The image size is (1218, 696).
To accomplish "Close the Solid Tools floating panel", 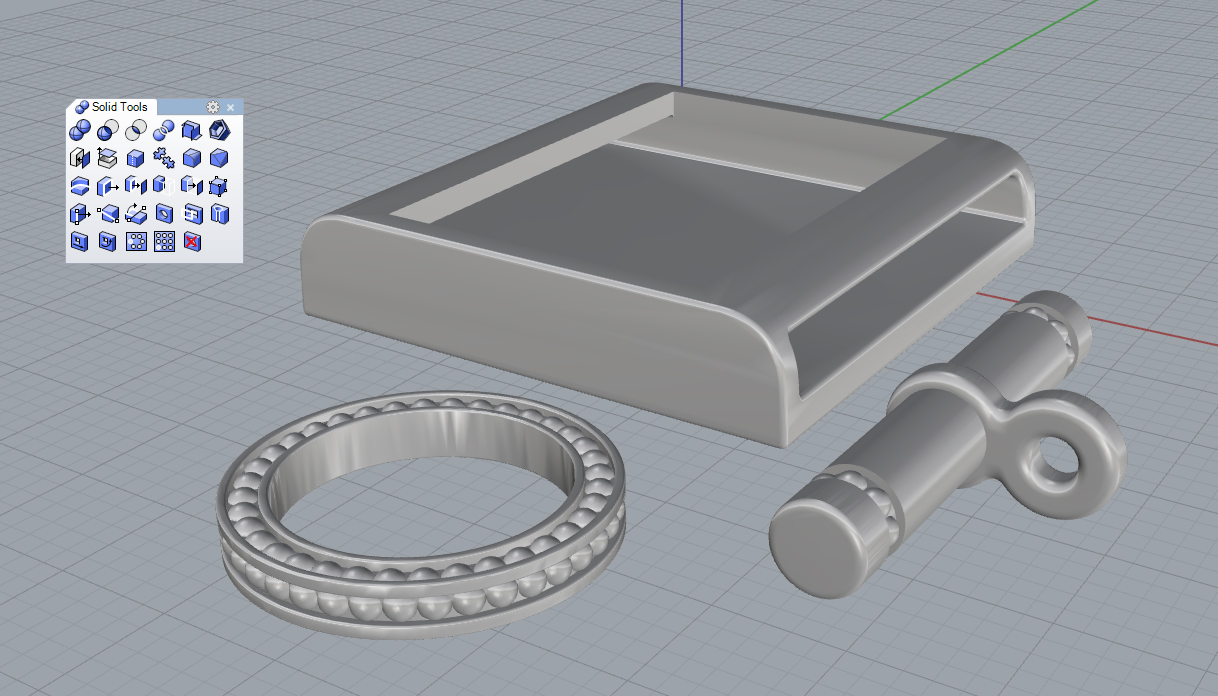I will pyautogui.click(x=231, y=107).
